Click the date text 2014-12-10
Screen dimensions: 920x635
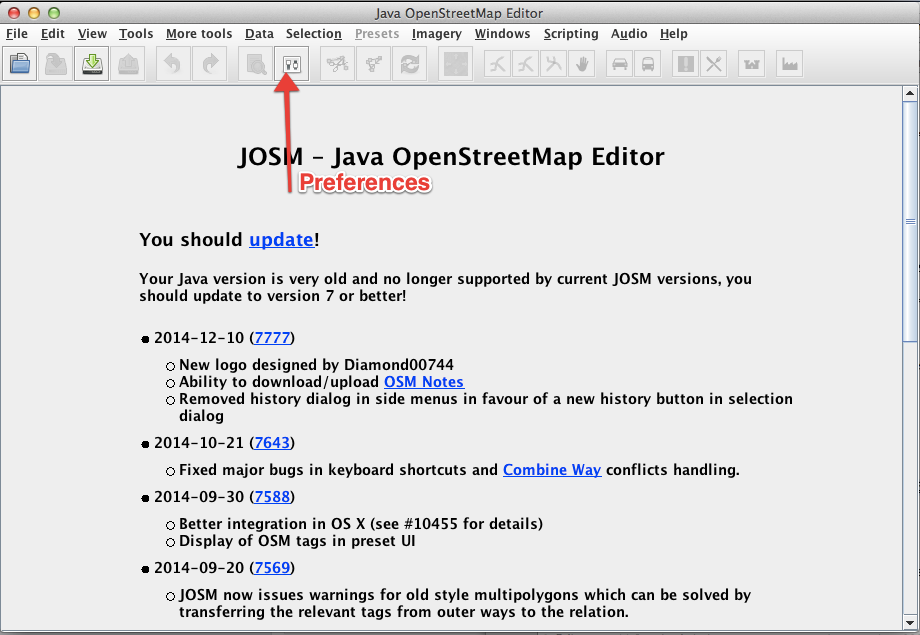[199, 338]
